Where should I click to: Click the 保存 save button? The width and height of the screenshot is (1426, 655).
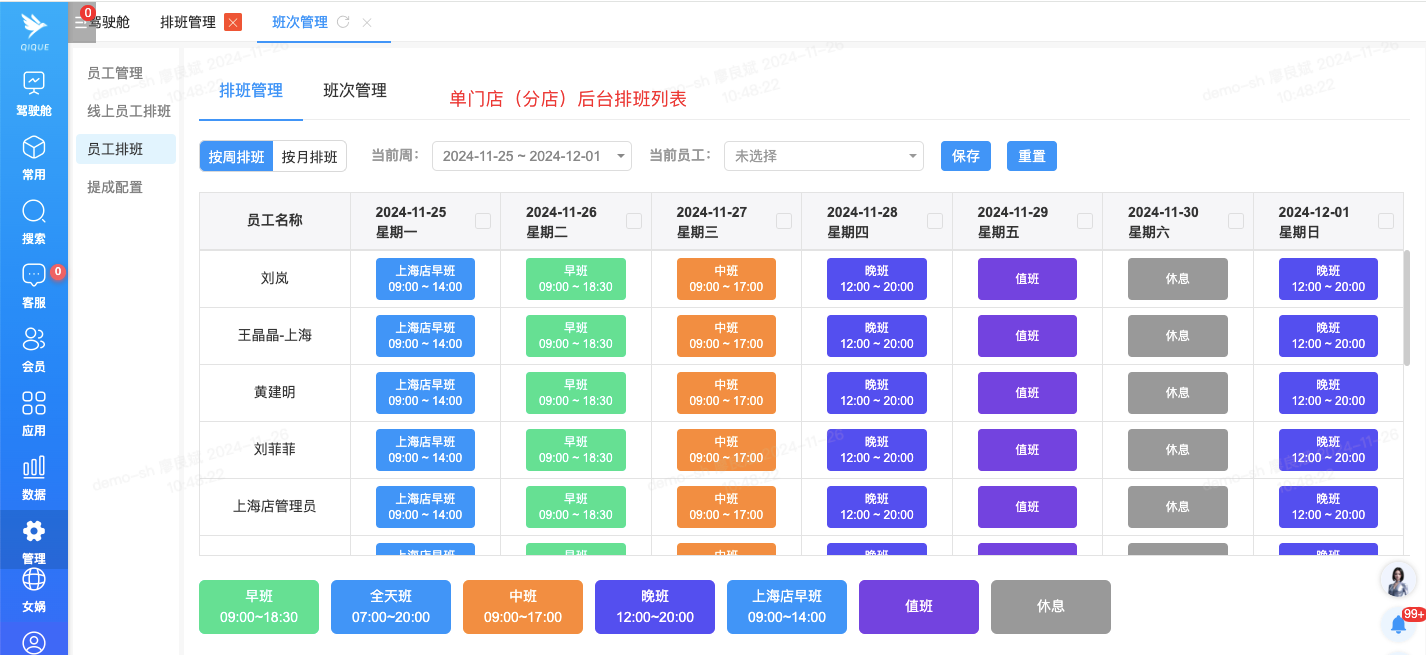(965, 156)
